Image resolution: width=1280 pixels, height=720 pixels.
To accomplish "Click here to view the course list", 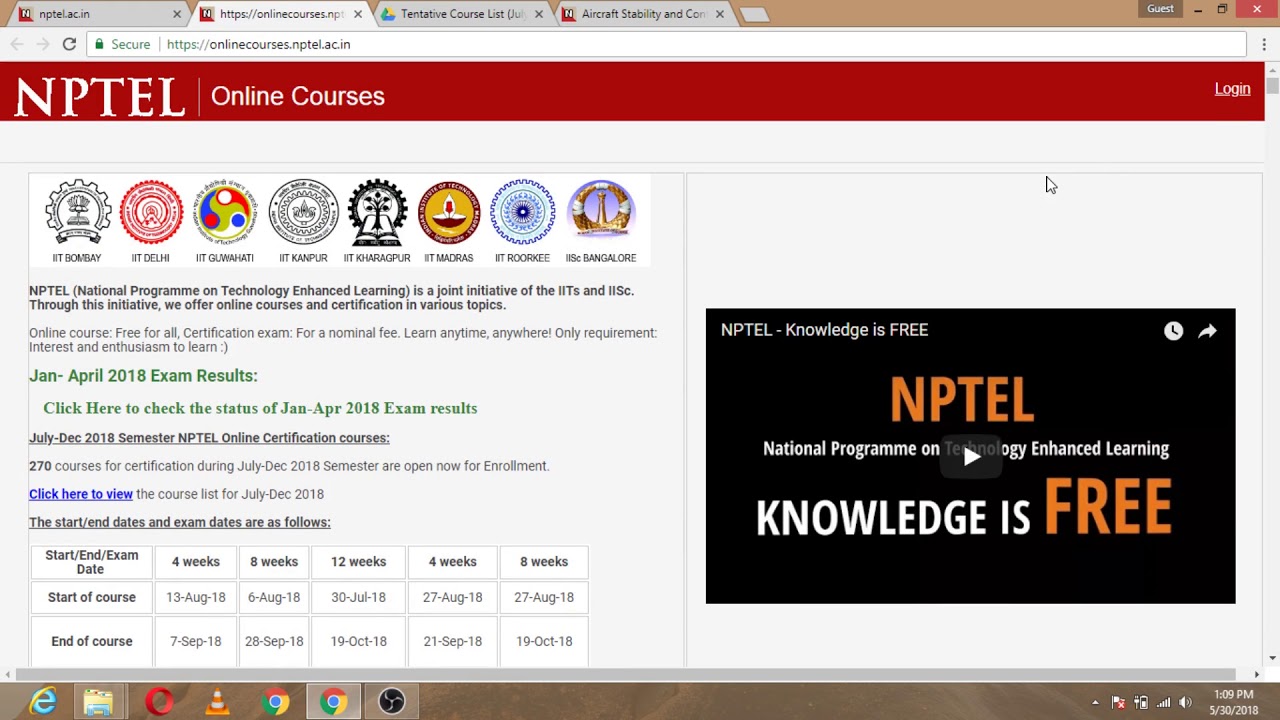I will click(x=81, y=494).
